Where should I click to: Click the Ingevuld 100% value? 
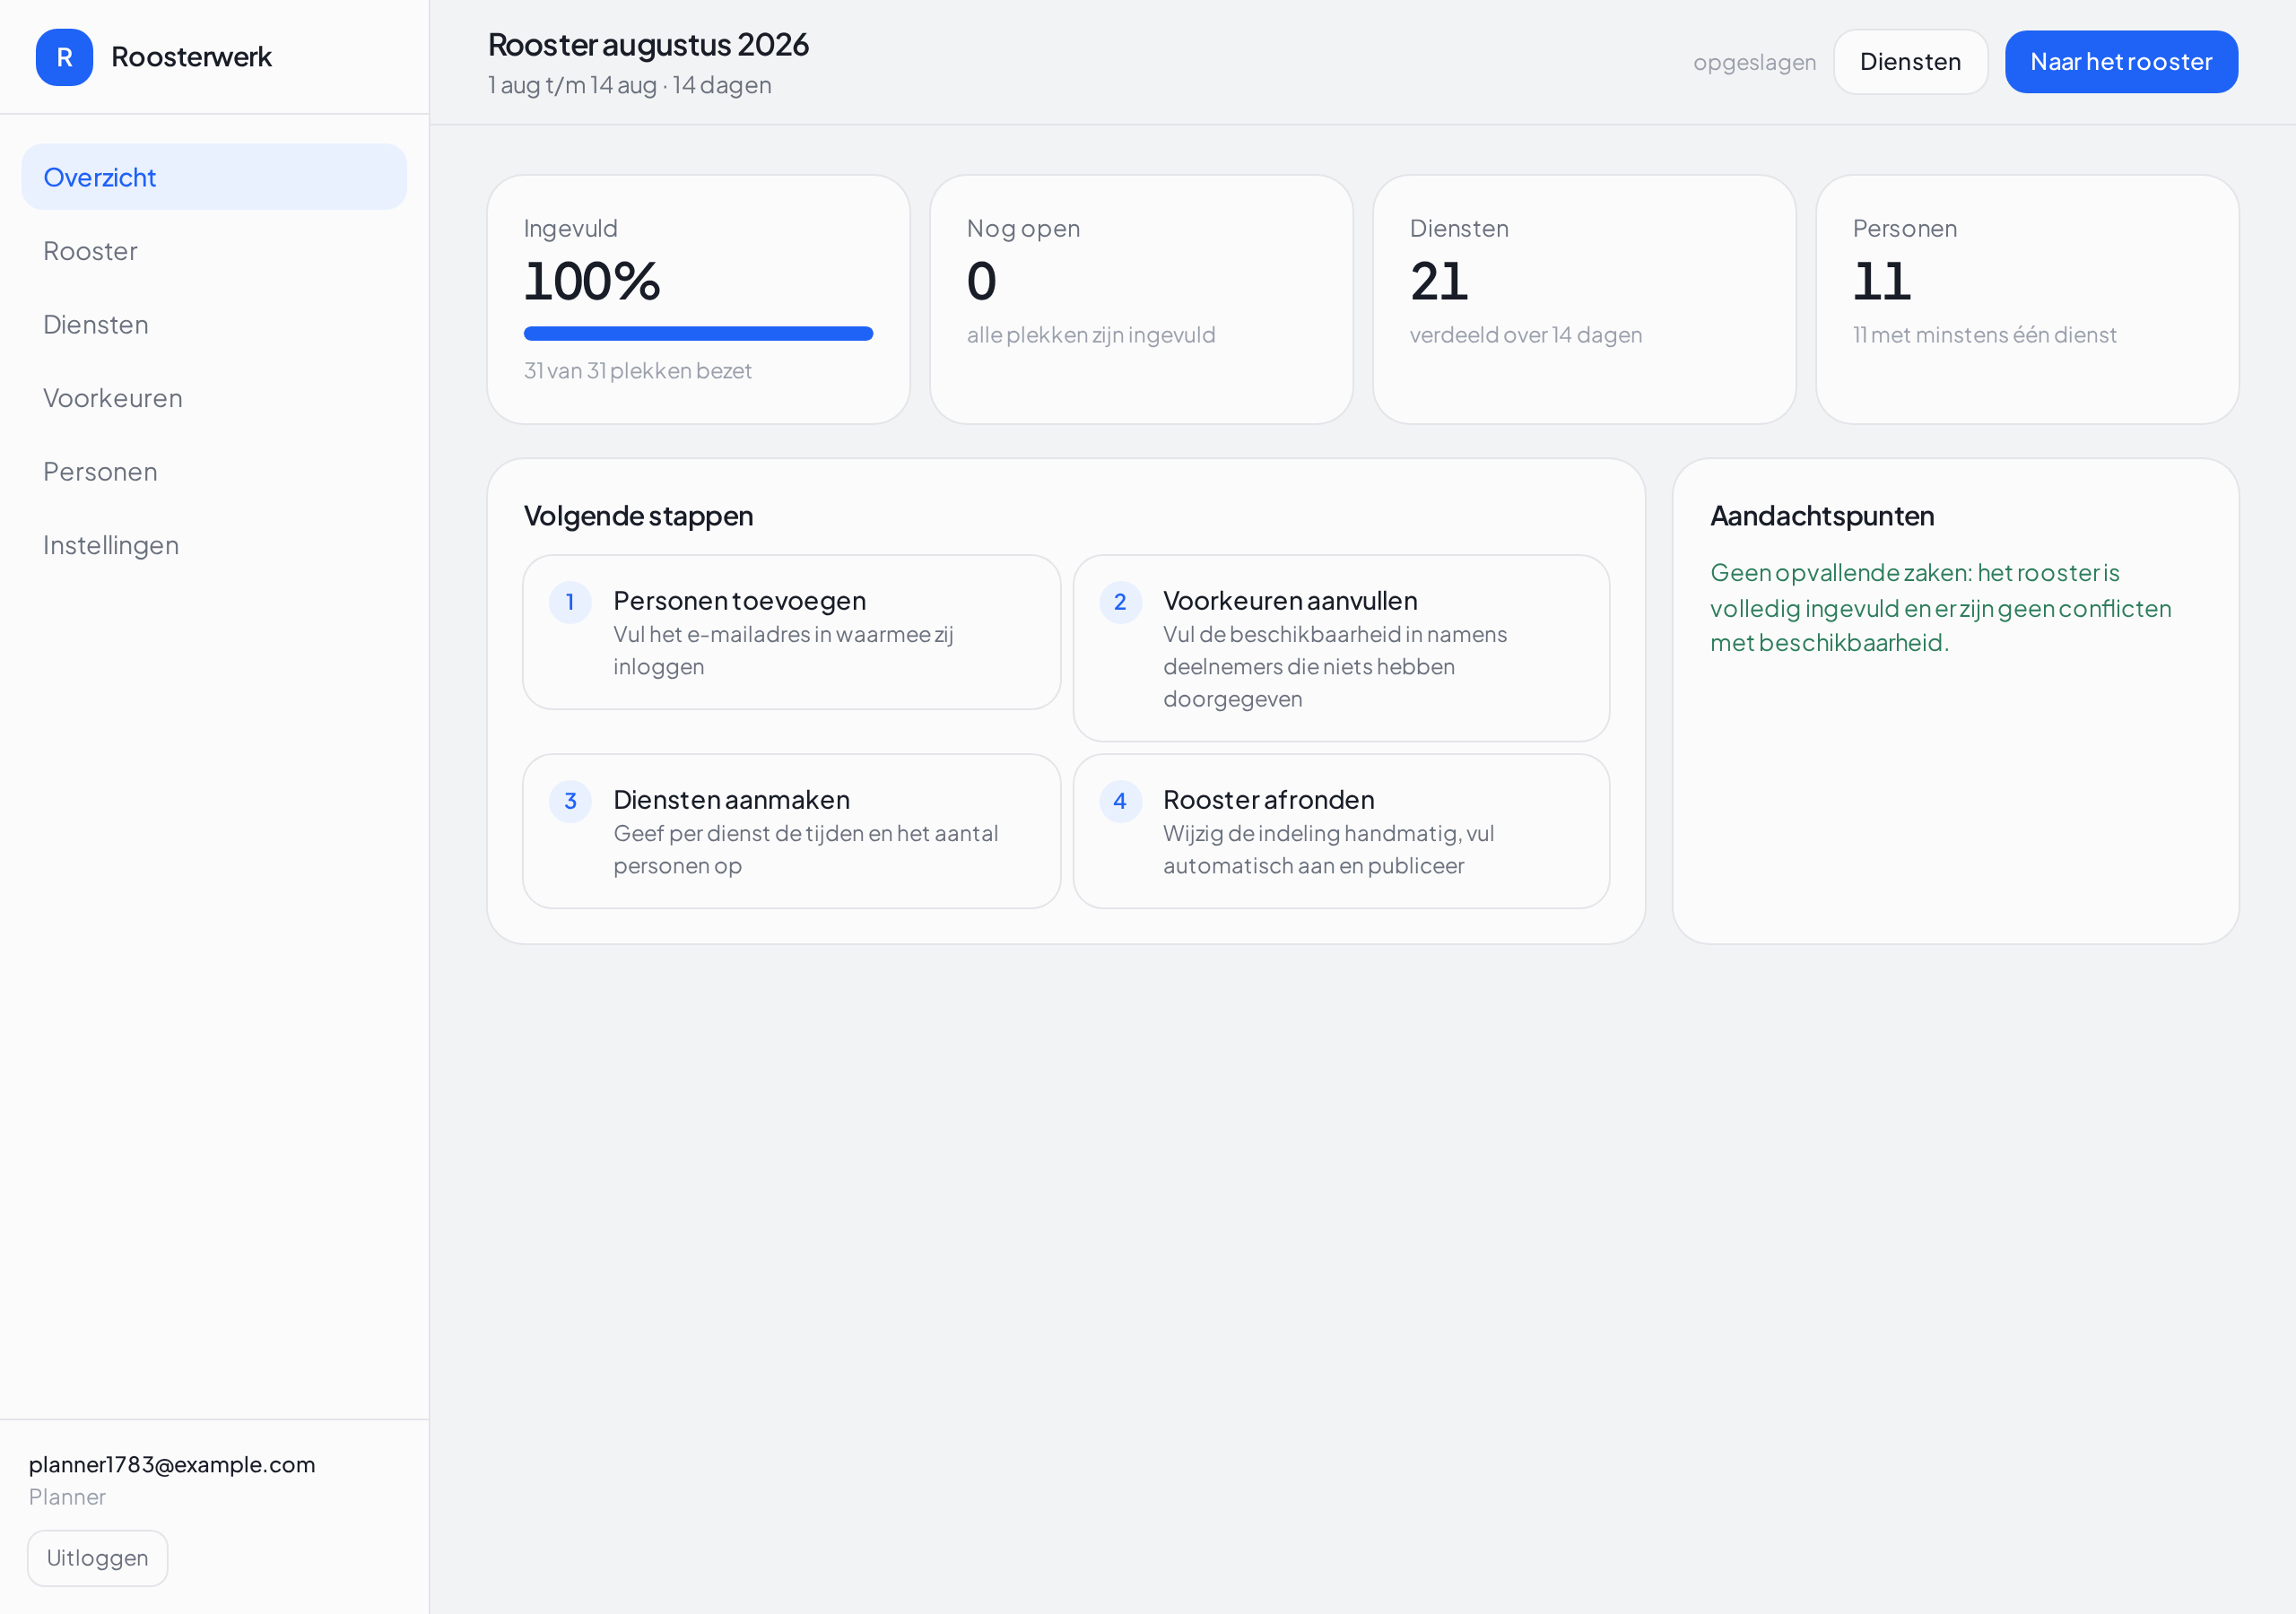click(592, 281)
